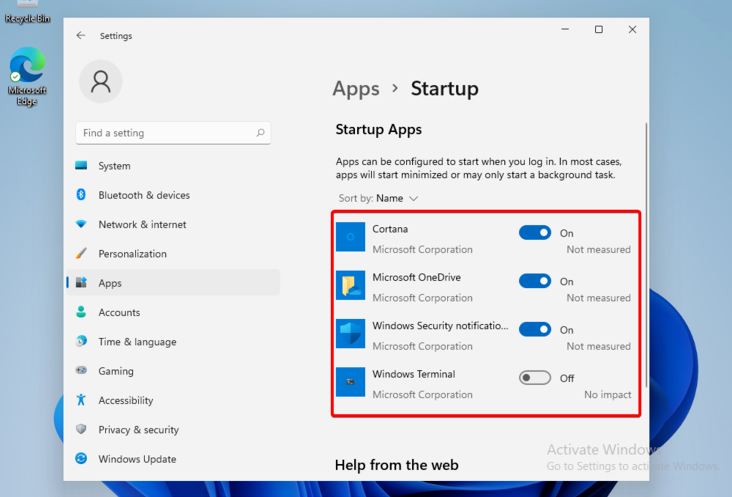Click the Find a setting search box
This screenshot has height=497, width=732.
pos(173,133)
